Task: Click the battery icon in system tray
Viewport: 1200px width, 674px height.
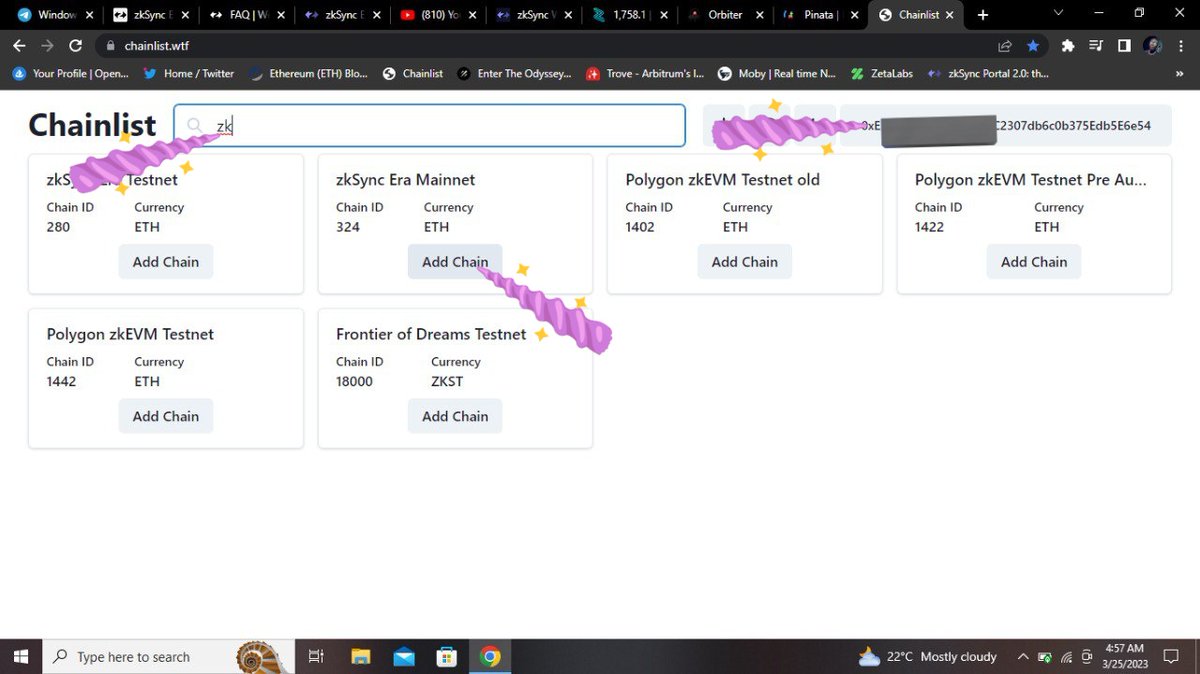Action: [x=1045, y=657]
